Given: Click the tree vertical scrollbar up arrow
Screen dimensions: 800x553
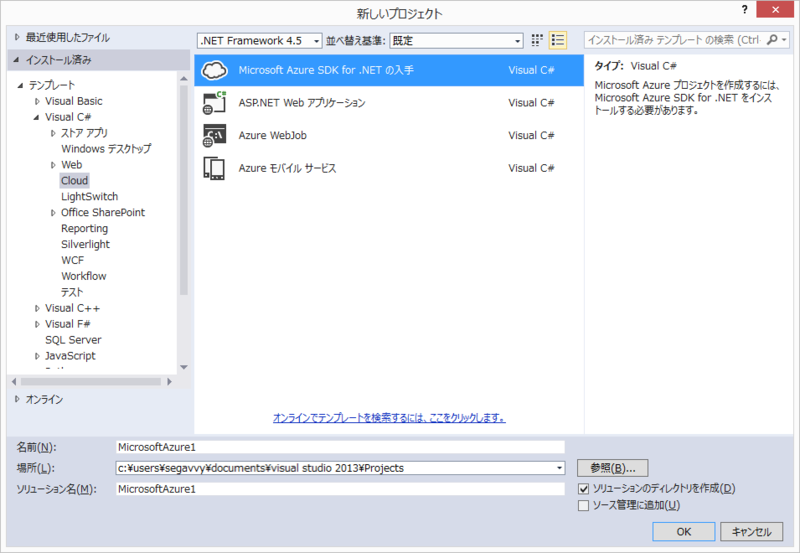Looking at the screenshot, I should [184, 79].
